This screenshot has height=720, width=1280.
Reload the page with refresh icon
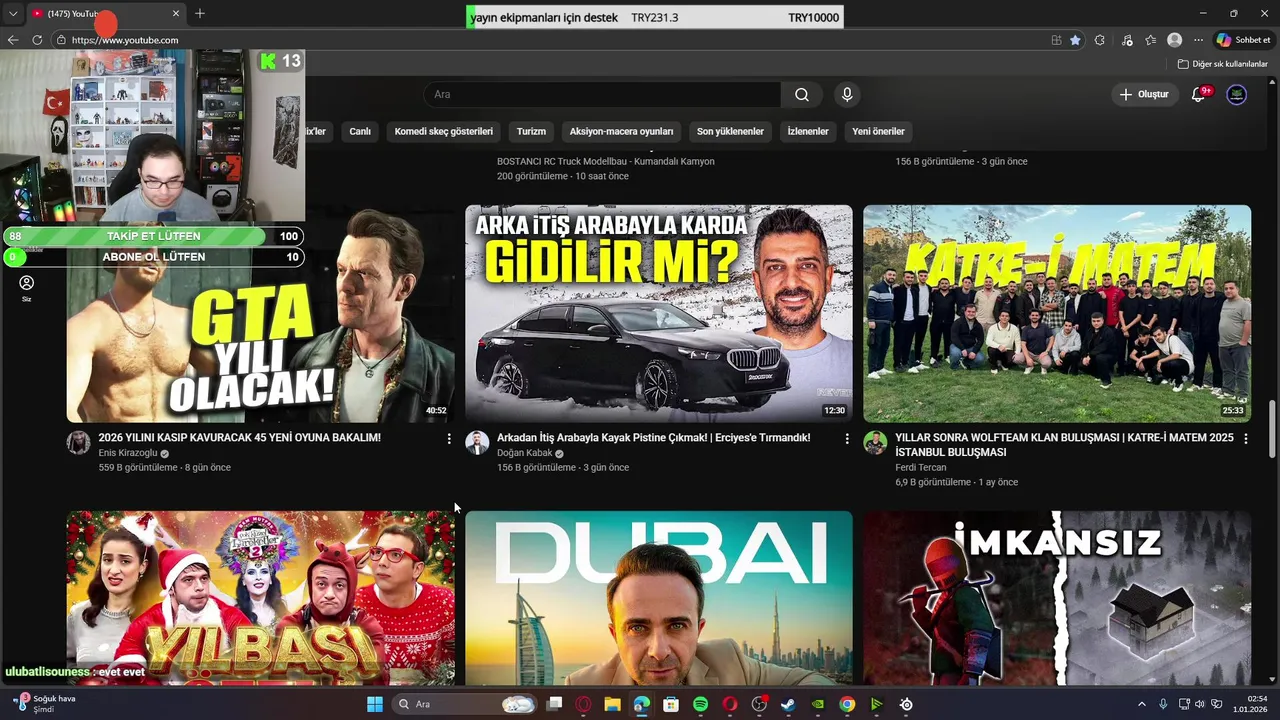(x=37, y=40)
